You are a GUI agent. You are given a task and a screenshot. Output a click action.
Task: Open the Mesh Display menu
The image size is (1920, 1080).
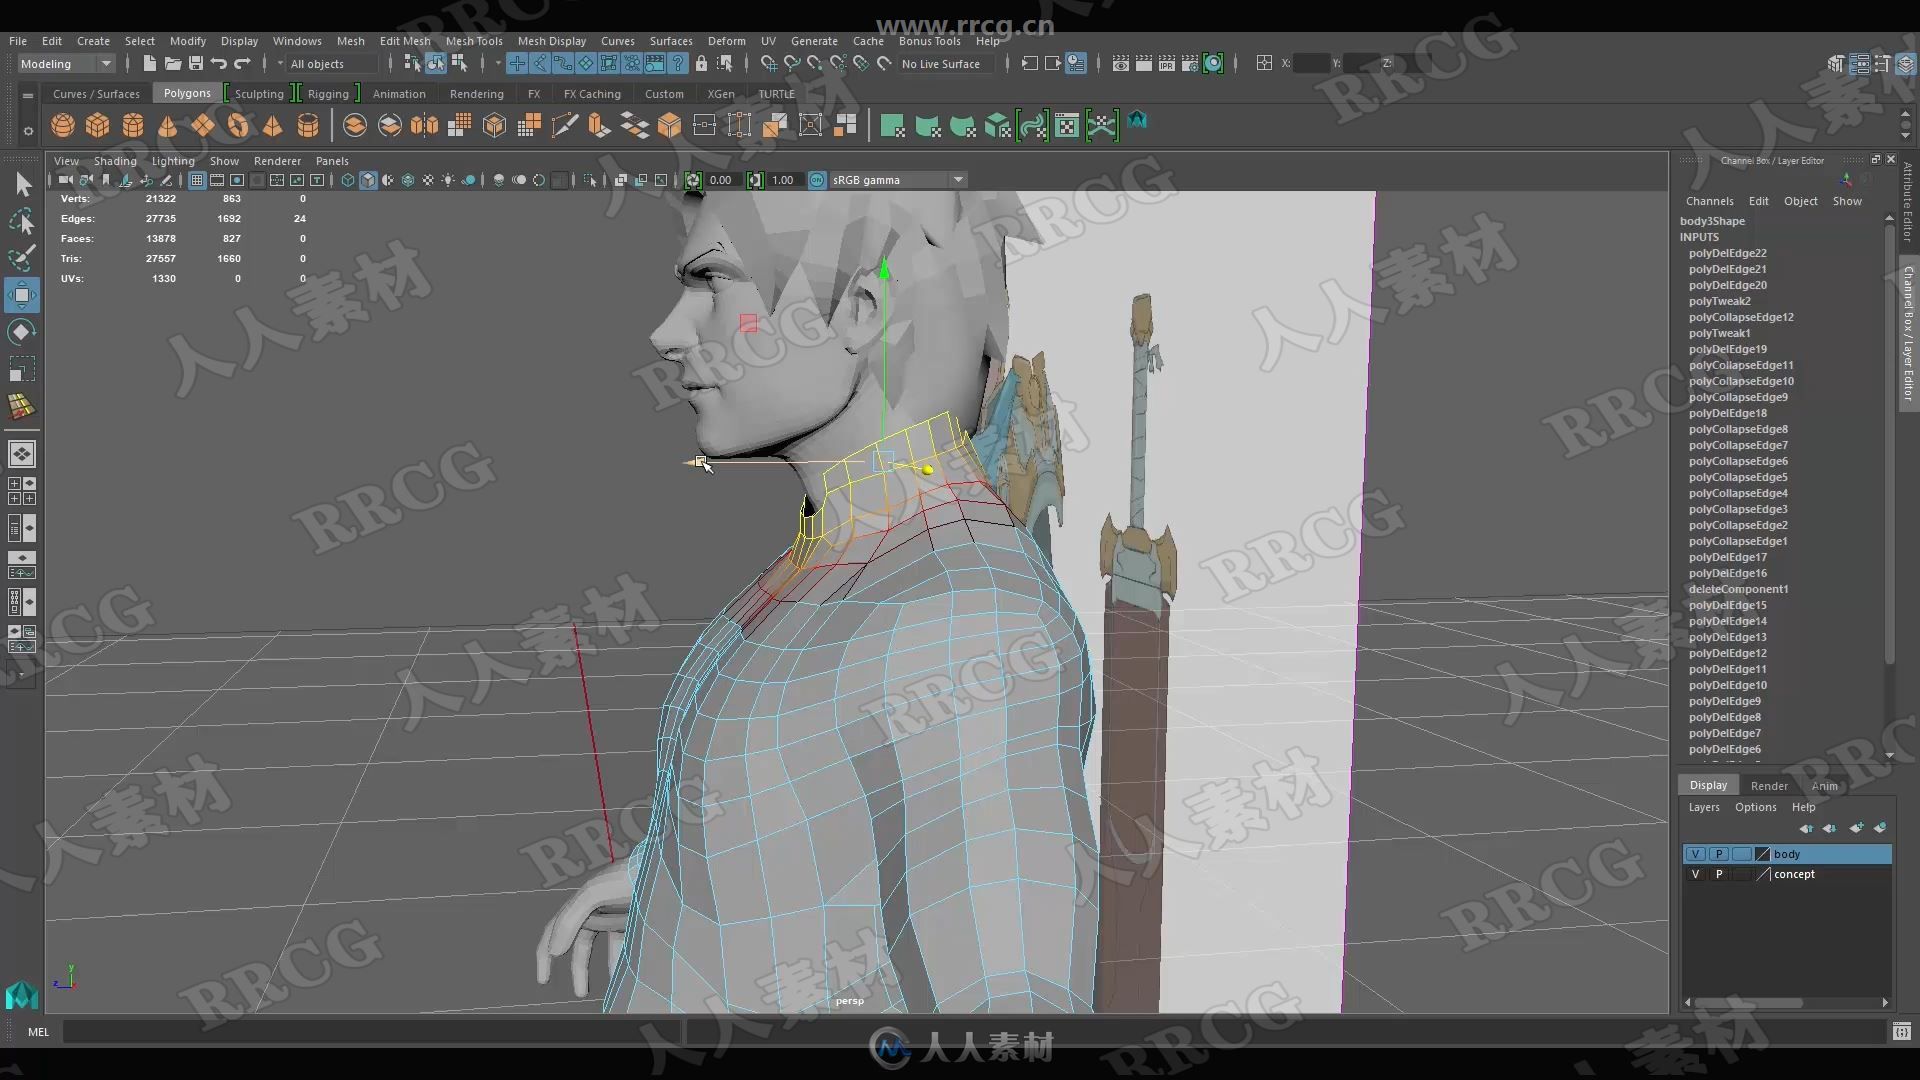point(550,40)
